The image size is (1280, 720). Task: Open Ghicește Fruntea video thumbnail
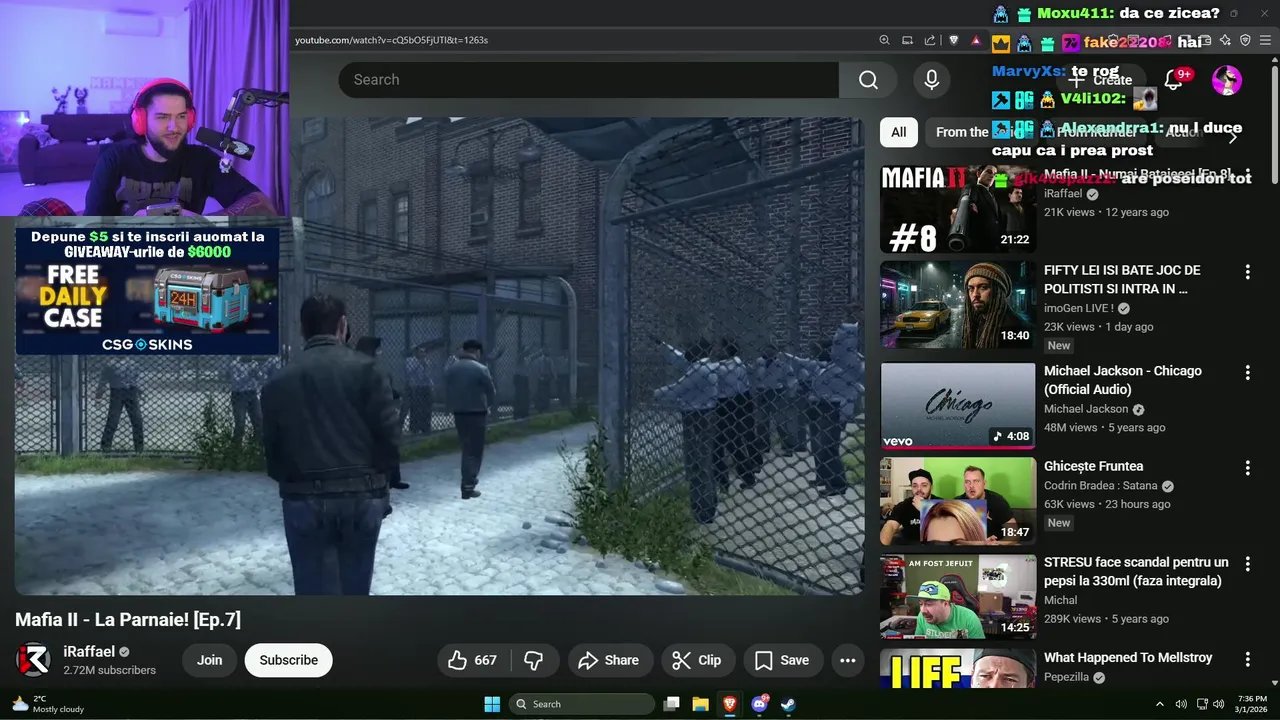click(x=958, y=501)
